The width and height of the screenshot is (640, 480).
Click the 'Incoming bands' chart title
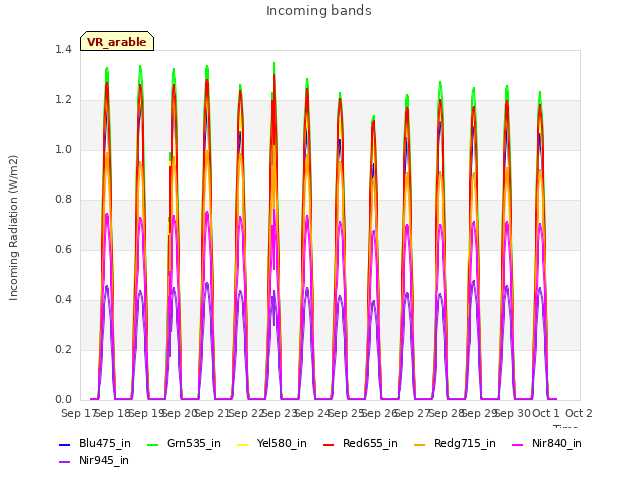319,11
